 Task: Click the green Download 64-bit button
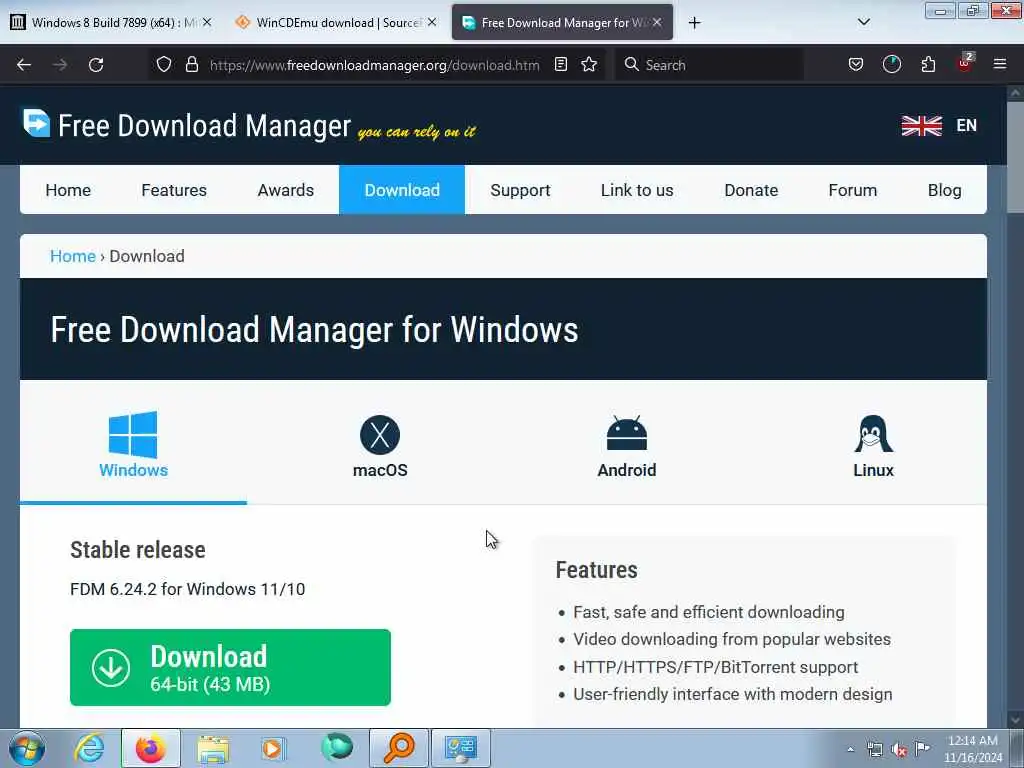(x=230, y=667)
